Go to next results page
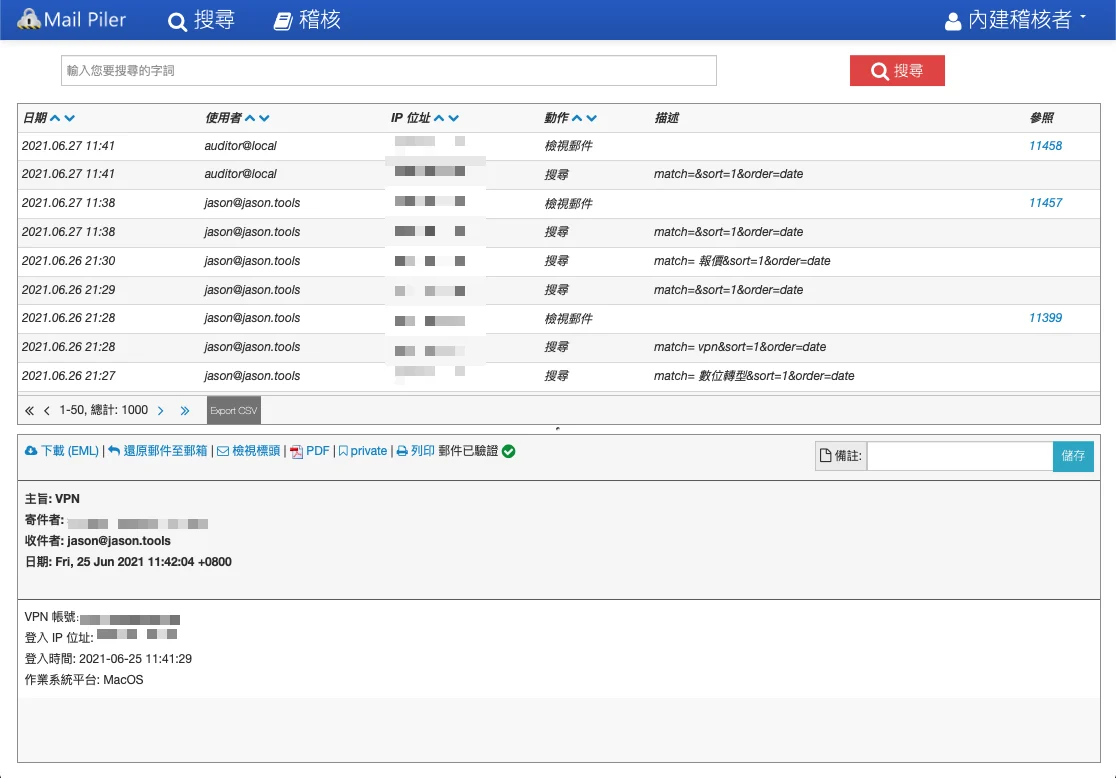 coord(161,411)
